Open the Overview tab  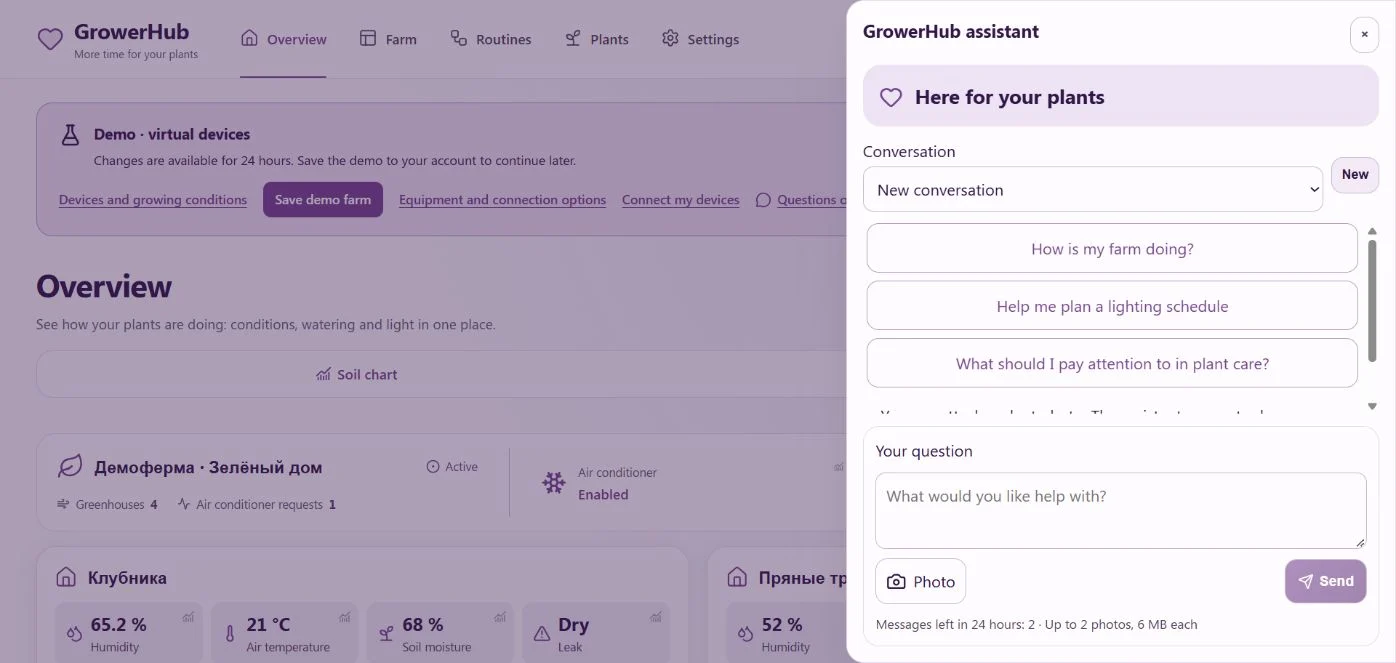point(284,39)
